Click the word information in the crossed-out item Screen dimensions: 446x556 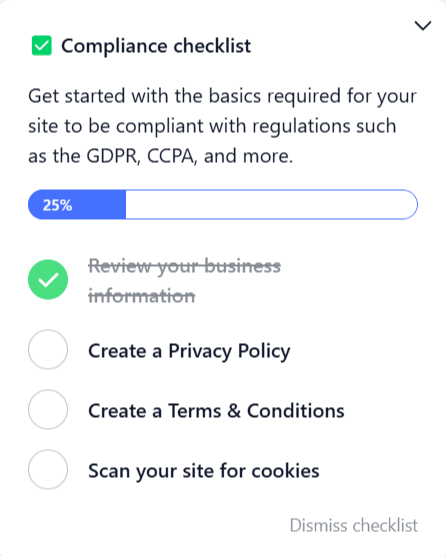tap(141, 295)
